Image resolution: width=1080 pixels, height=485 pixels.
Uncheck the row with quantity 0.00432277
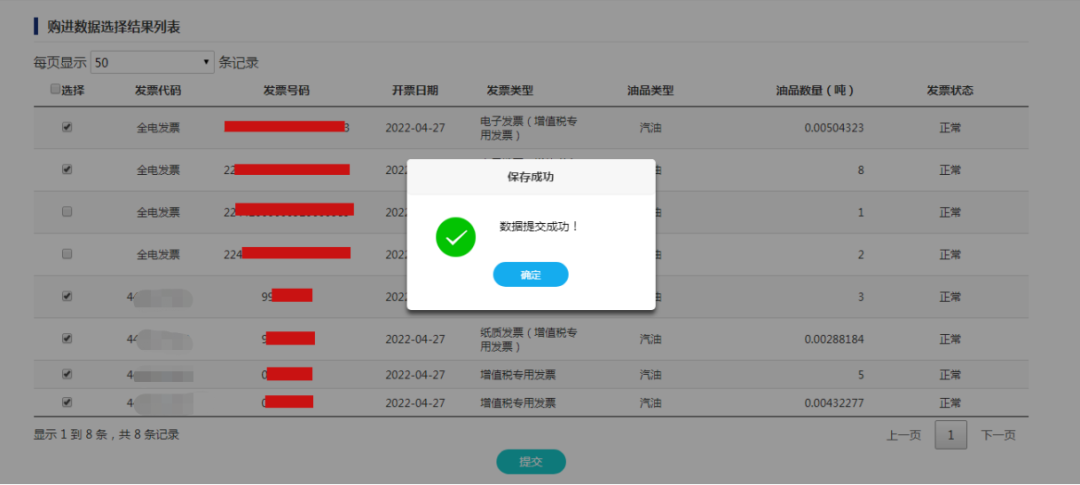(67, 402)
